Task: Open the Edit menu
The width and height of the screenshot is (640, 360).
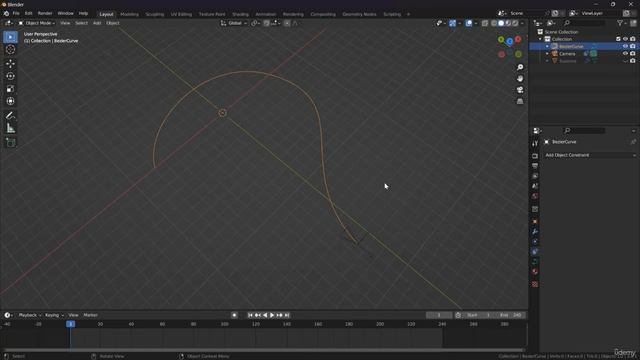Action: coord(28,13)
